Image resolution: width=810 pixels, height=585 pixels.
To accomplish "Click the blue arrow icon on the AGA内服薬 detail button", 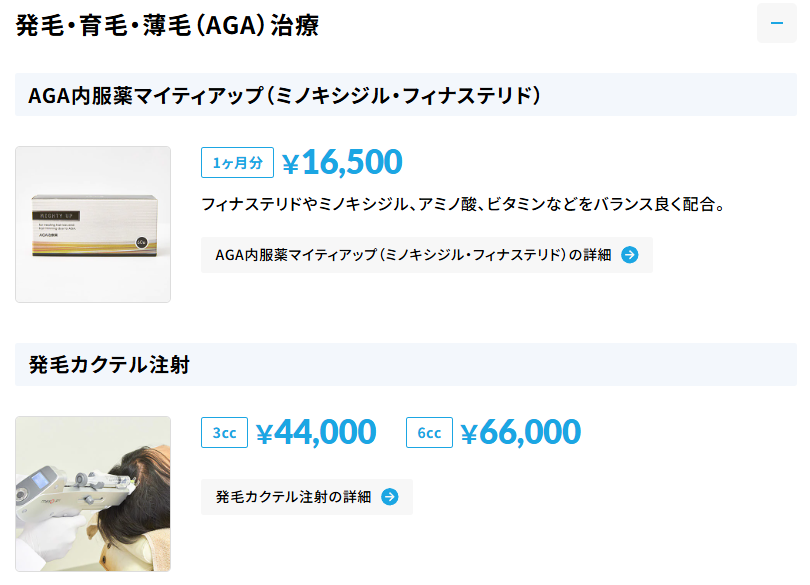I will [632, 256].
